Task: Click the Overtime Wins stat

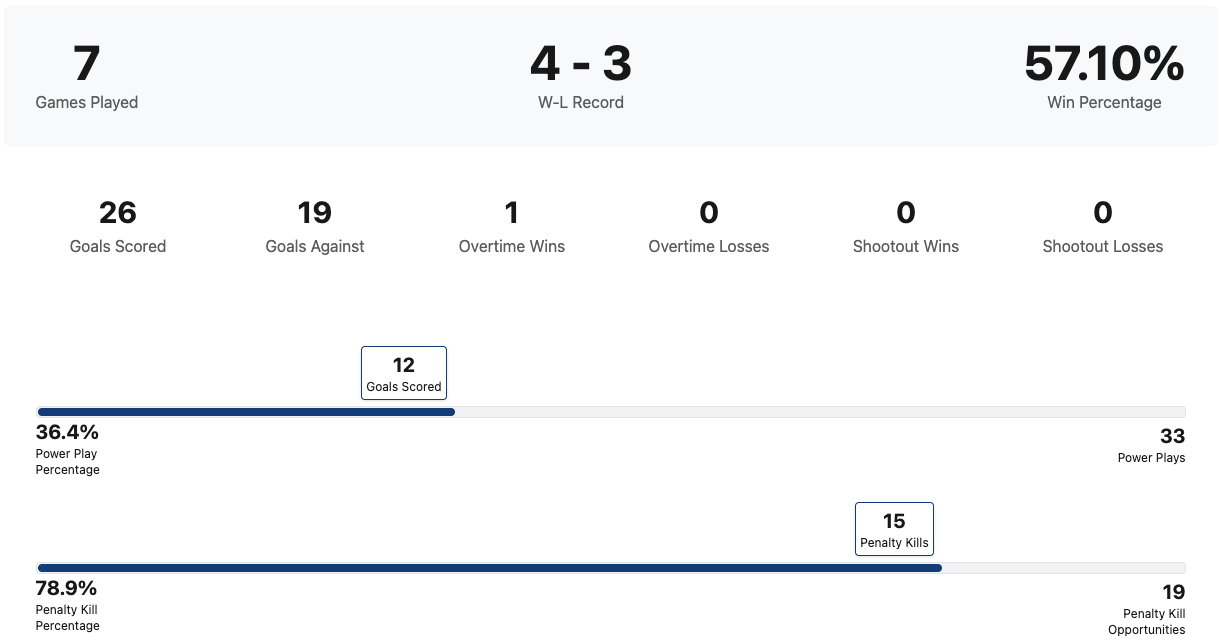Action: 512,226
